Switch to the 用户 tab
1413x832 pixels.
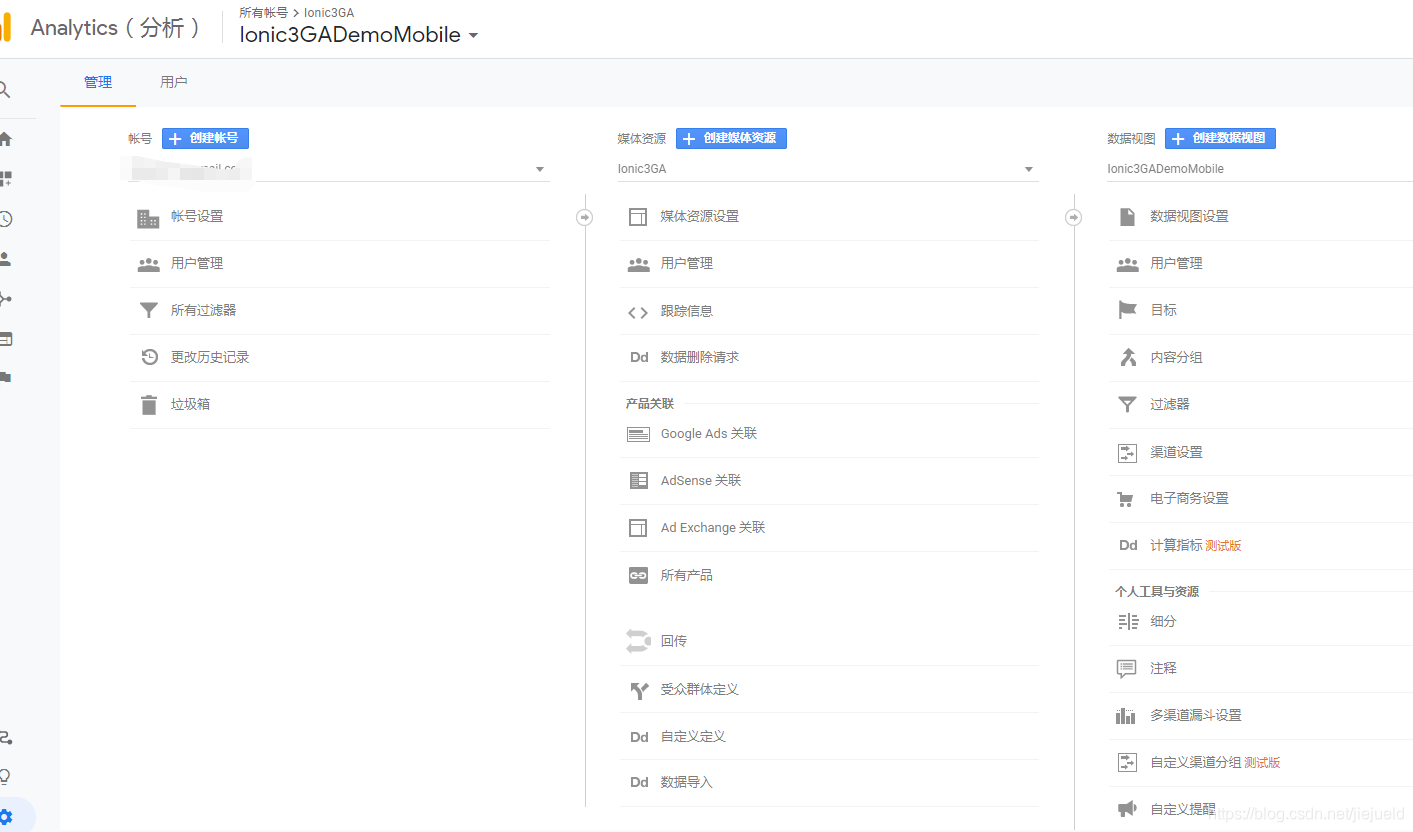174,82
